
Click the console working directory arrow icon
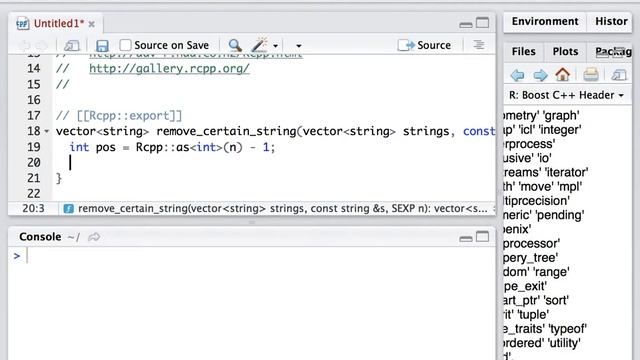tap(94, 237)
